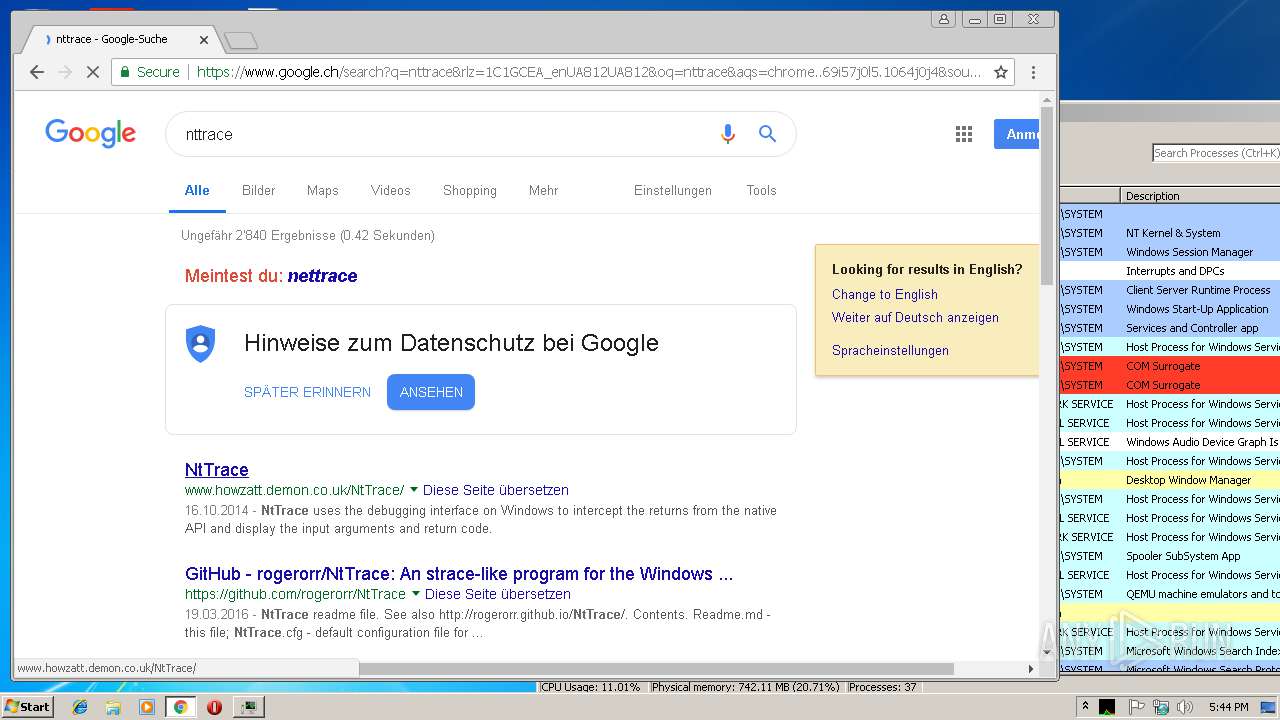Image resolution: width=1280 pixels, height=720 pixels.
Task: Click the forward navigation arrow
Action: coord(65,72)
